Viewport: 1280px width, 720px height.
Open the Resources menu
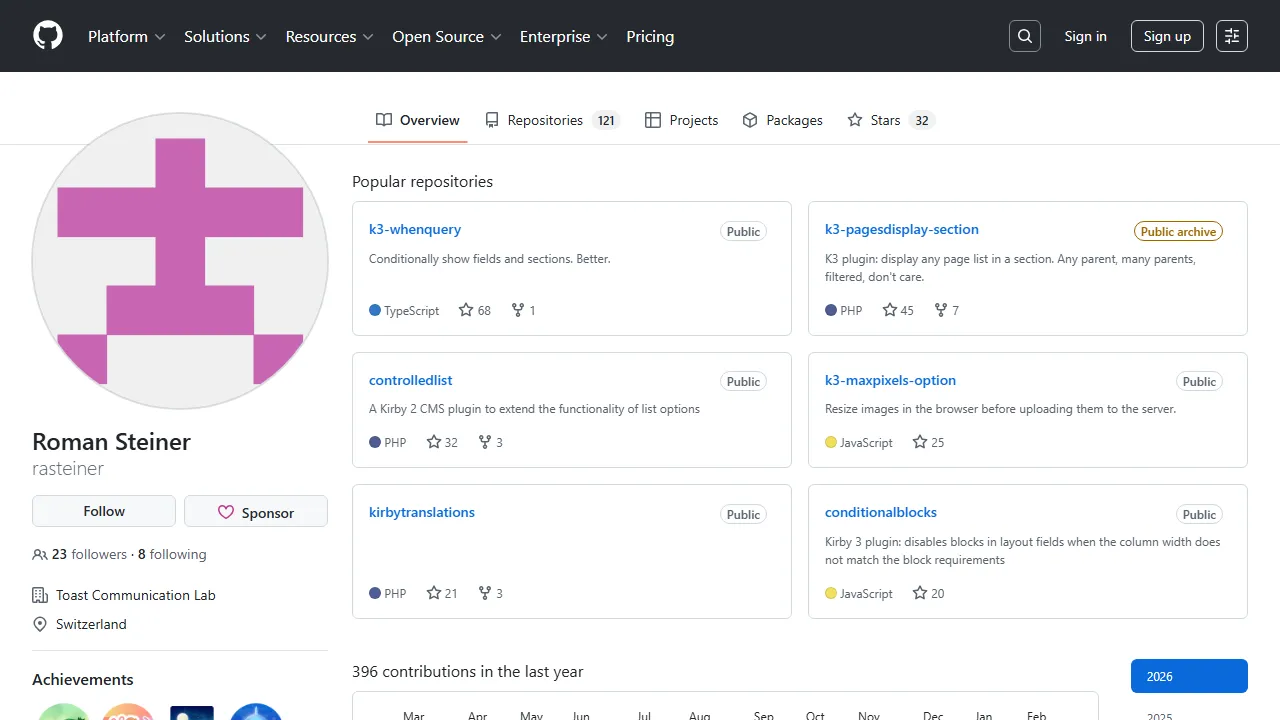(329, 36)
